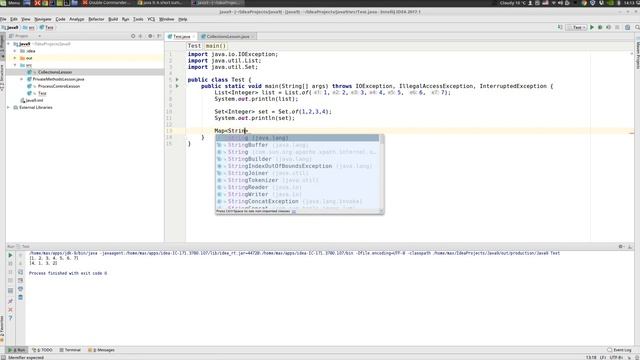Image resolution: width=640 pixels, height=360 pixels.
Task: Click the main() breadcrumb above the editor
Action: tap(216, 46)
